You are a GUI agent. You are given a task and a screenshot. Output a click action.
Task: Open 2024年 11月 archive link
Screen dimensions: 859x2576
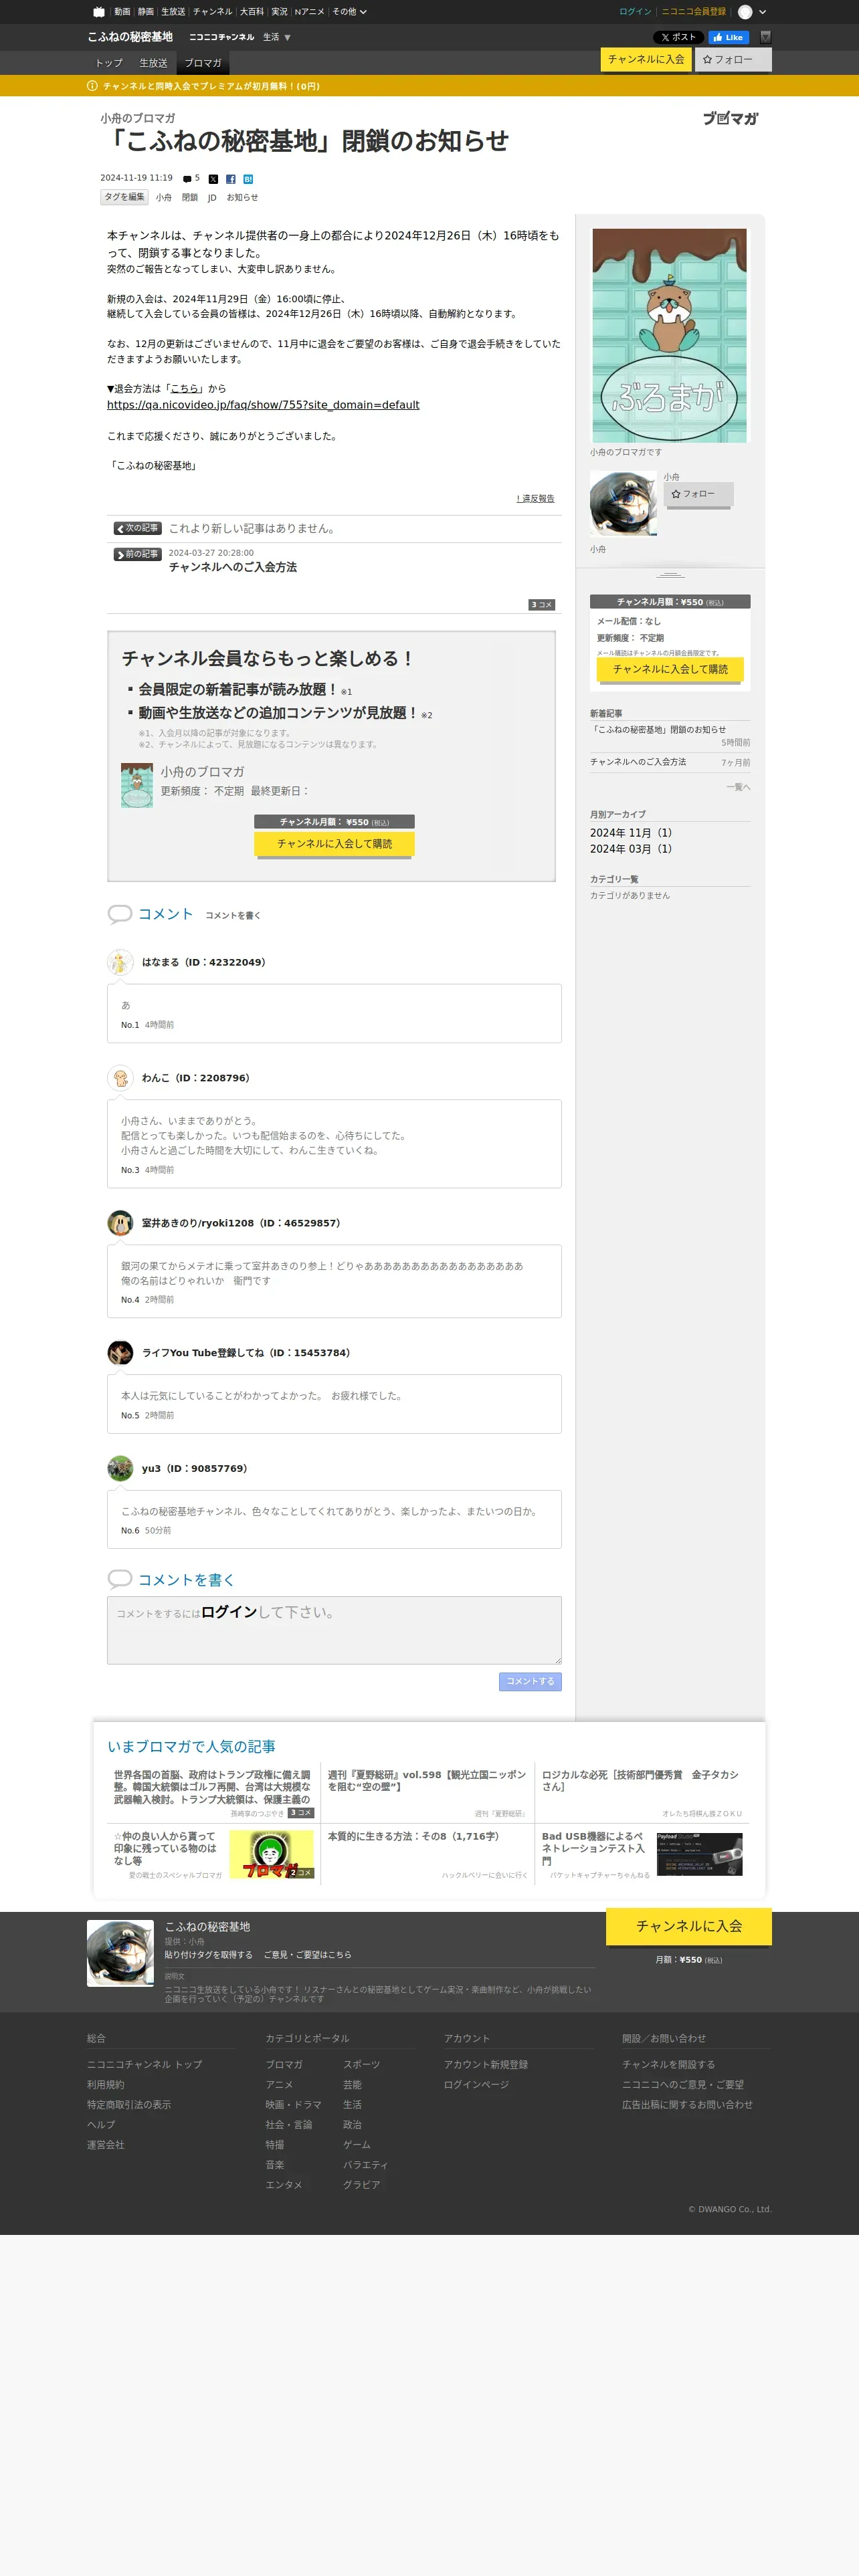pyautogui.click(x=631, y=833)
